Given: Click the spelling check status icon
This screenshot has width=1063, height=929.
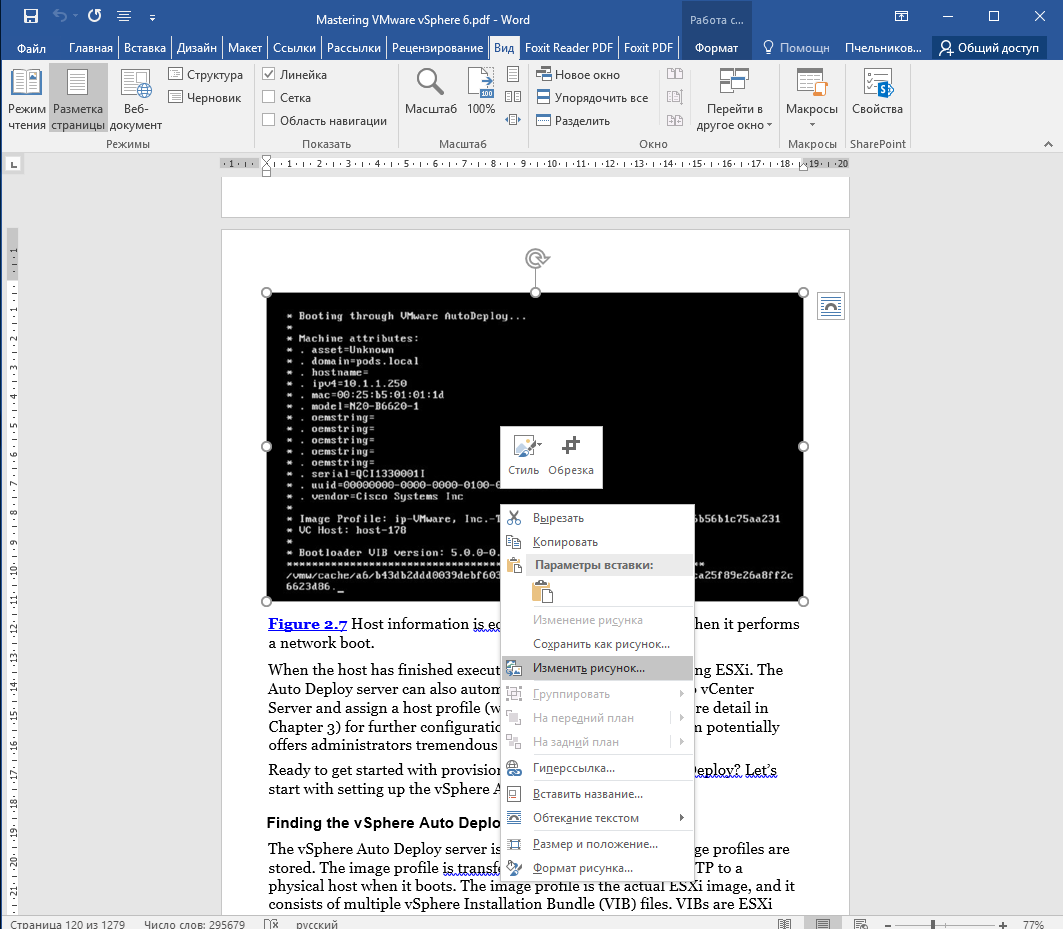Looking at the screenshot, I should point(270,924).
